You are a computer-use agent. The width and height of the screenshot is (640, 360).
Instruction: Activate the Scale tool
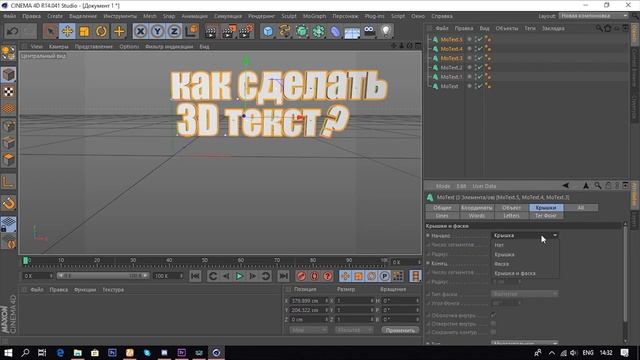pos(84,31)
